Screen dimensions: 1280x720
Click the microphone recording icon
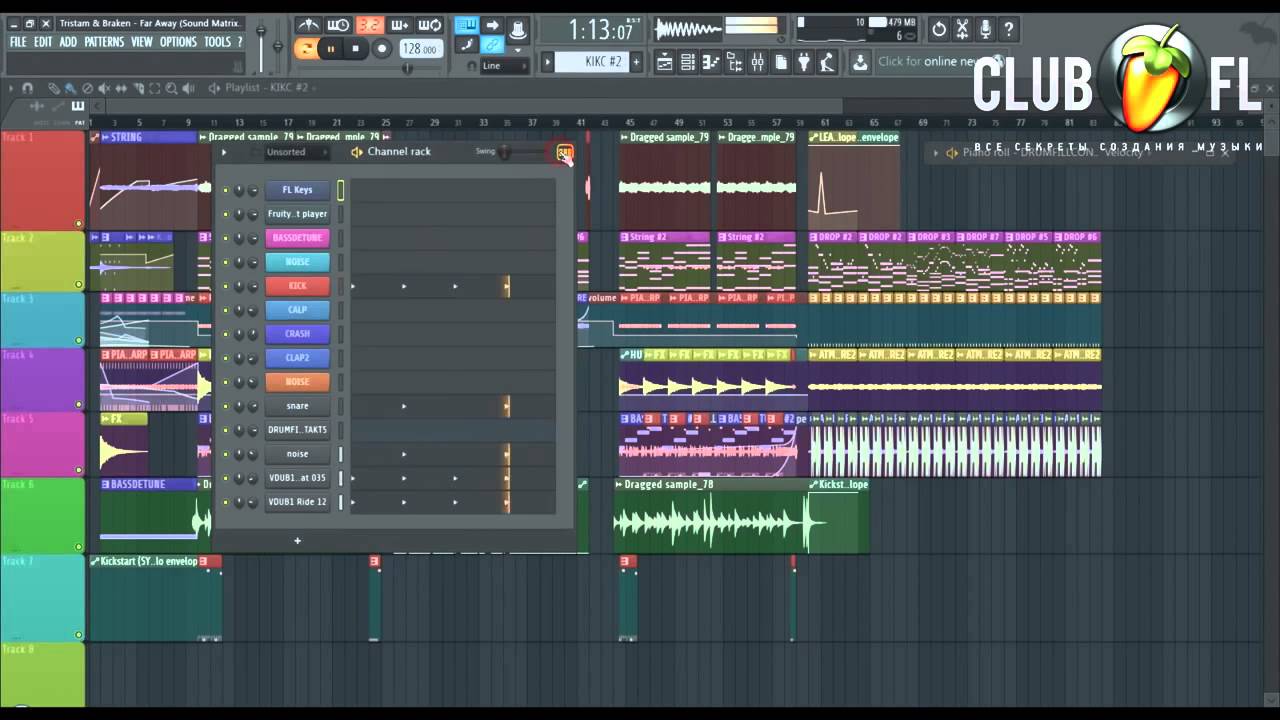[985, 29]
